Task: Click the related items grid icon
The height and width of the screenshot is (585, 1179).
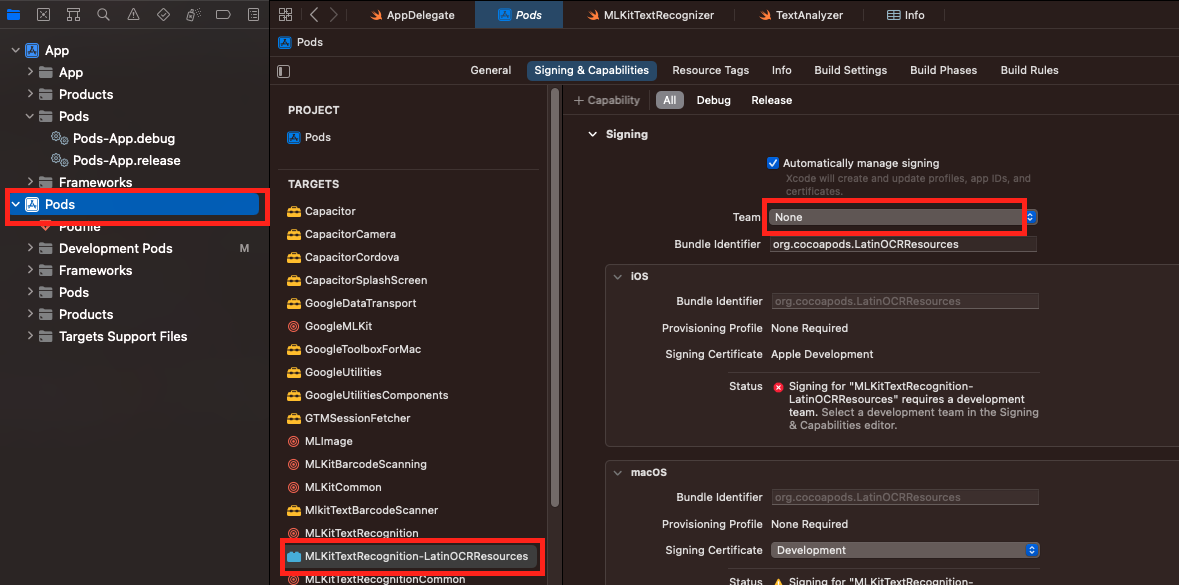Action: pos(285,14)
